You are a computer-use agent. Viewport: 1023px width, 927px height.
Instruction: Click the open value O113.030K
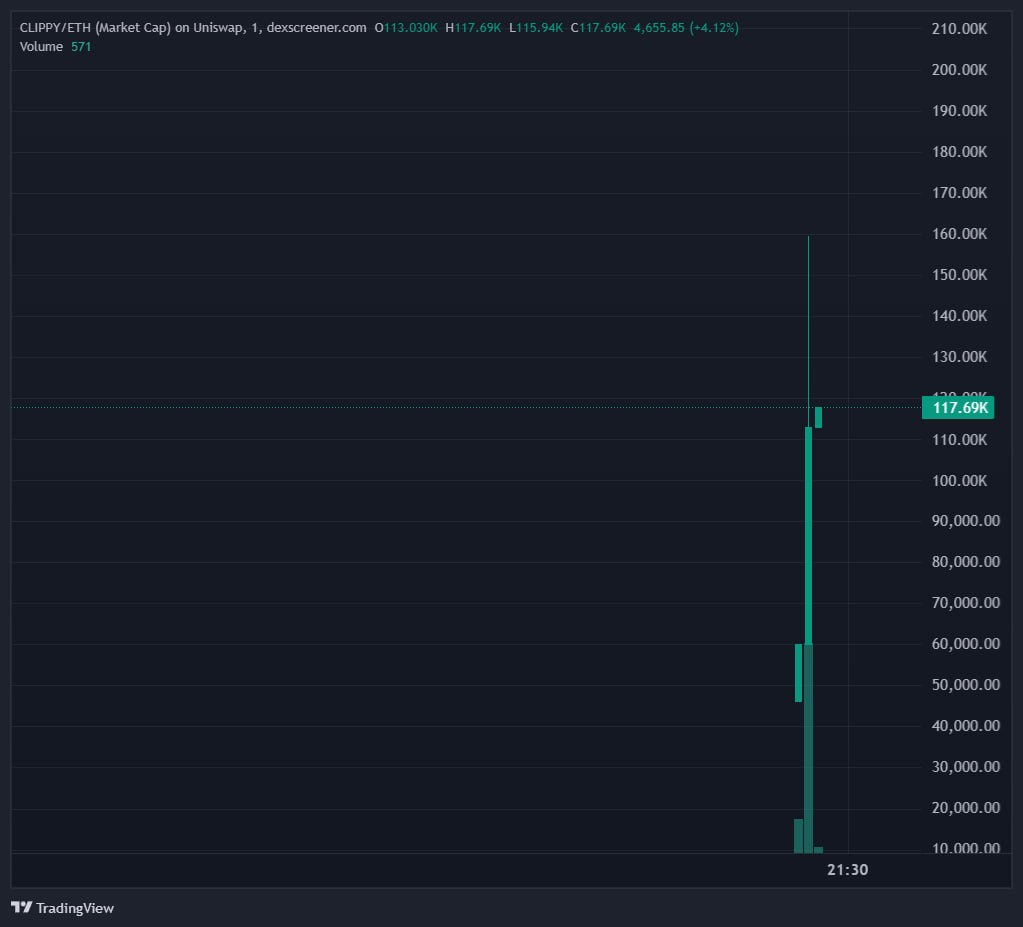click(x=406, y=27)
